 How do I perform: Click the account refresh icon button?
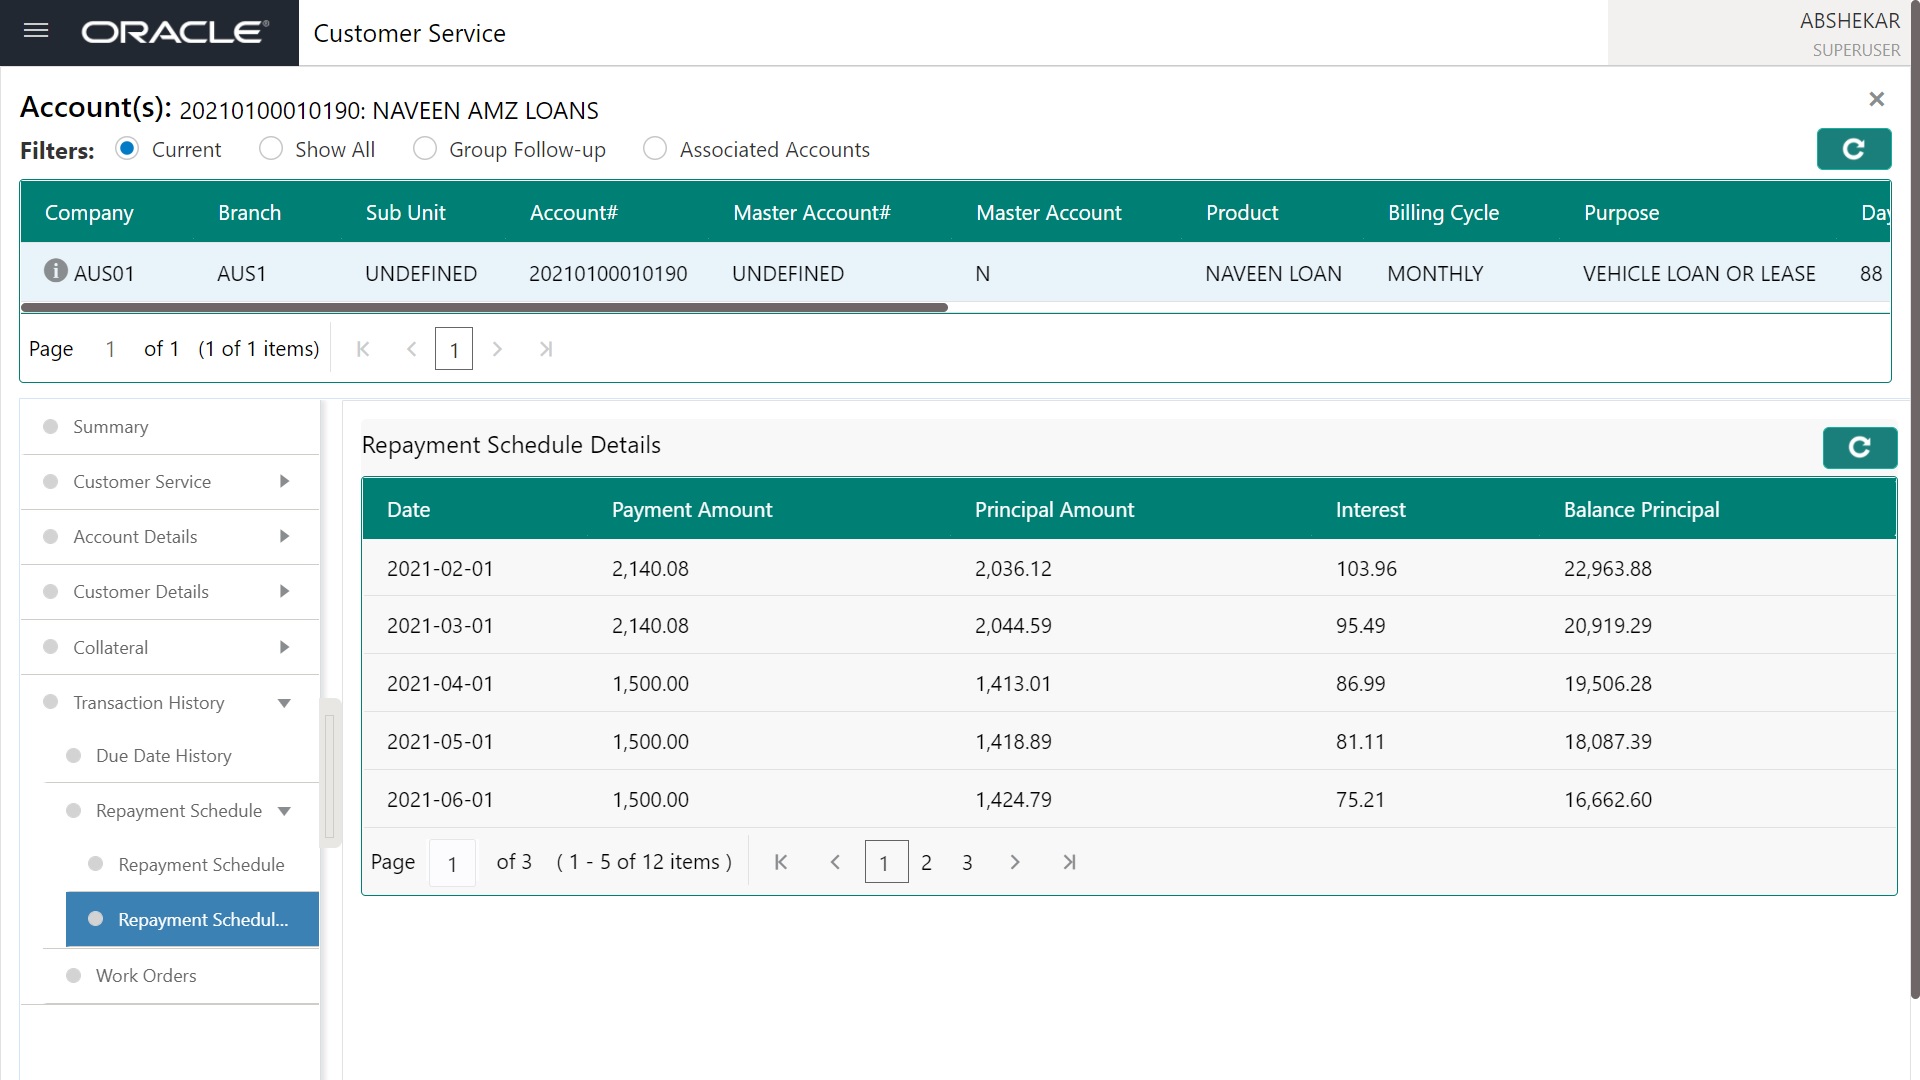click(1853, 149)
